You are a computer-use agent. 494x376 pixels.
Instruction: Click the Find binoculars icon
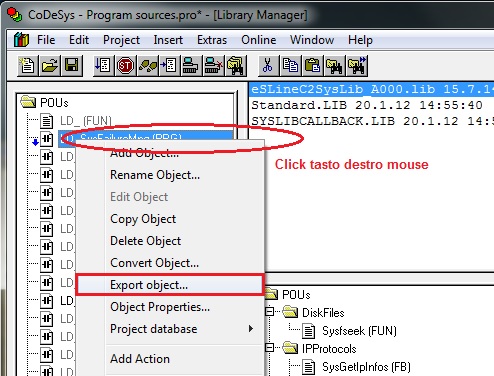click(x=334, y=65)
